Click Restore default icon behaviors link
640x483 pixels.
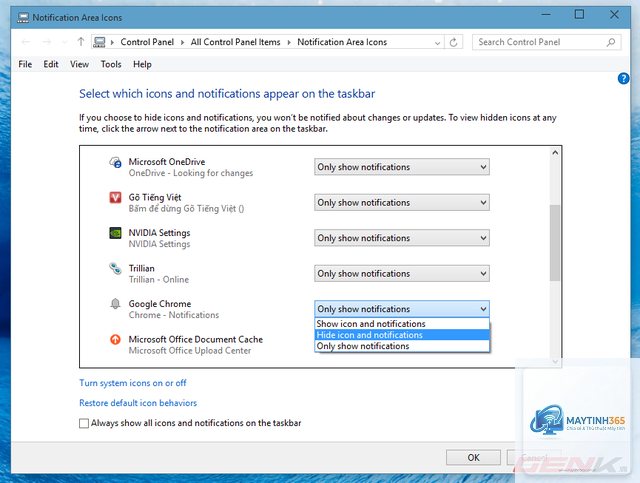click(138, 403)
